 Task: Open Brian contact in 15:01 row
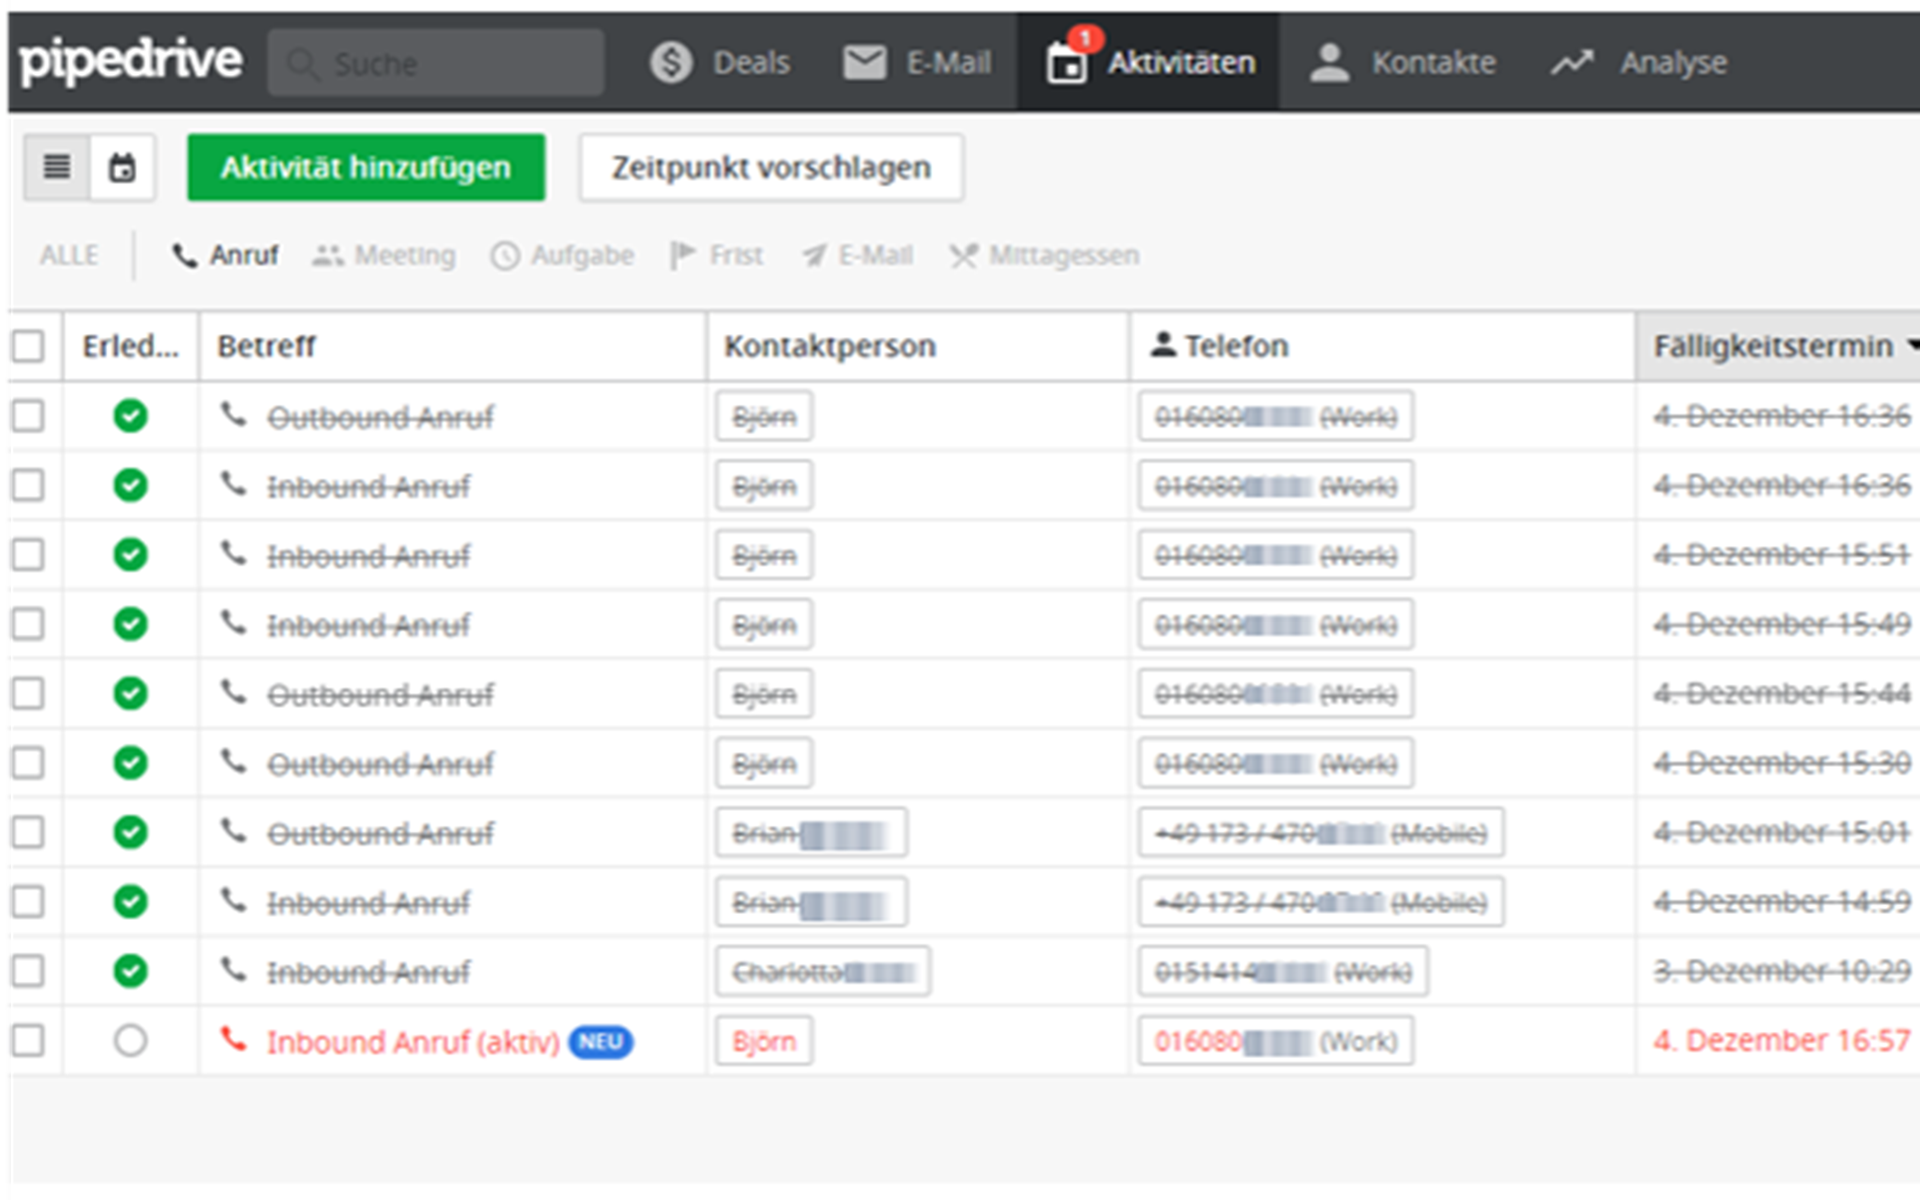point(811,833)
